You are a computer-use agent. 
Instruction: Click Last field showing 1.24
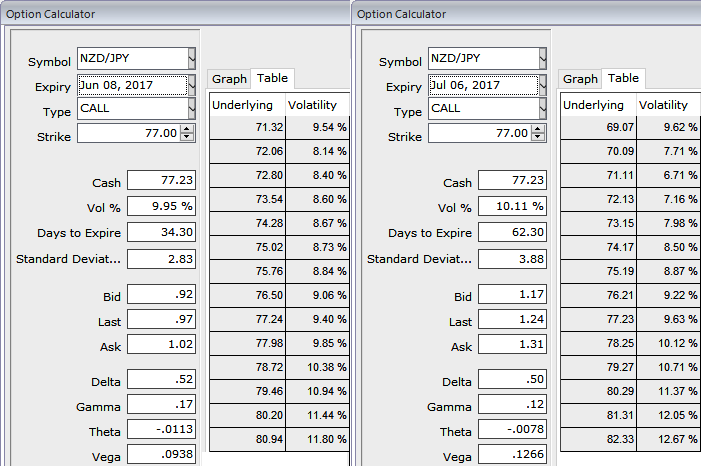pyautogui.click(x=513, y=320)
